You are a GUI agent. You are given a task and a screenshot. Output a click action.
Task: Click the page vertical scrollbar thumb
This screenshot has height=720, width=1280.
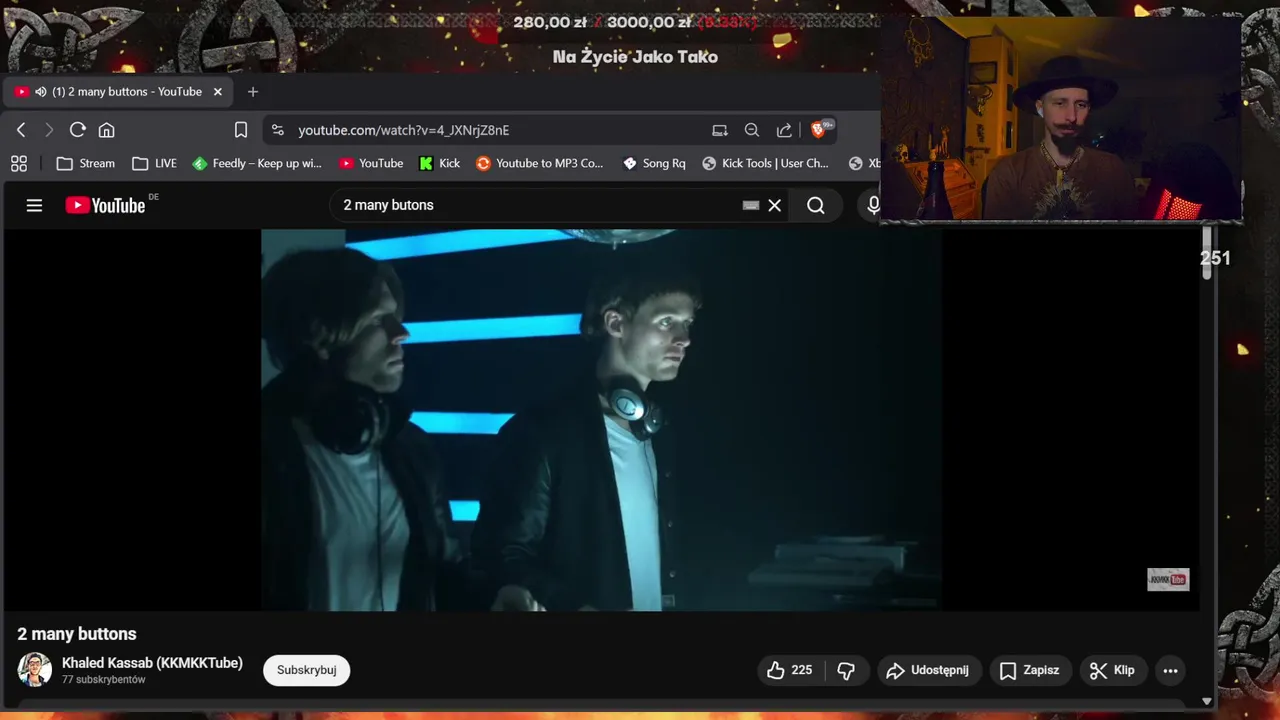(1207, 252)
